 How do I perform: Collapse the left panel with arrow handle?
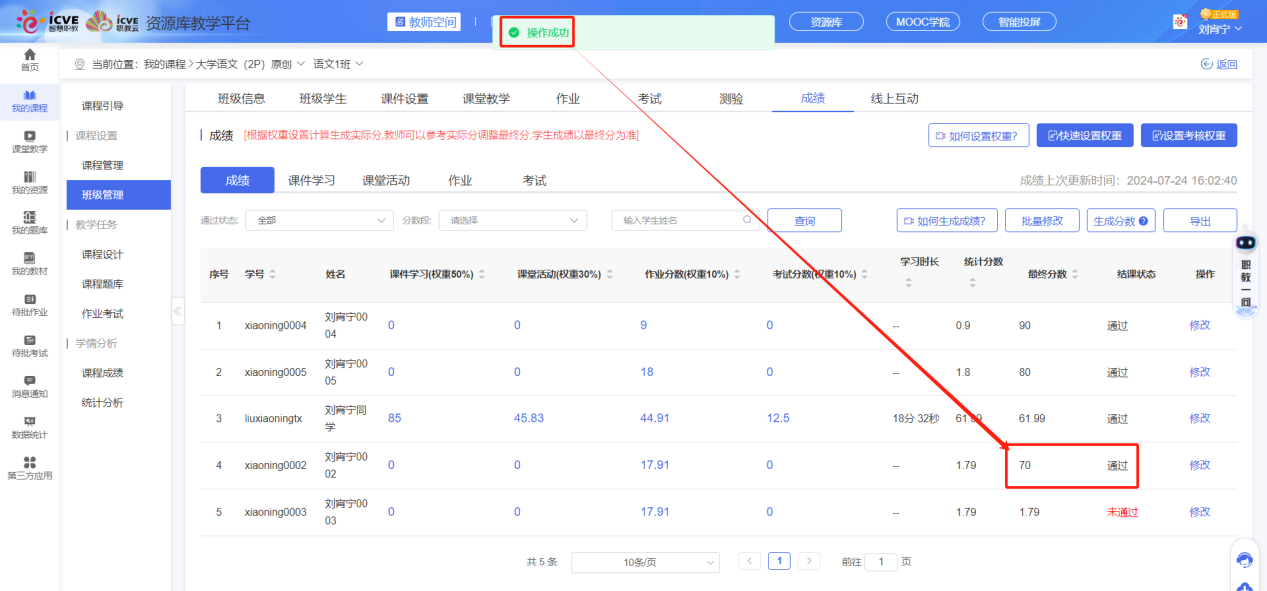(x=178, y=311)
